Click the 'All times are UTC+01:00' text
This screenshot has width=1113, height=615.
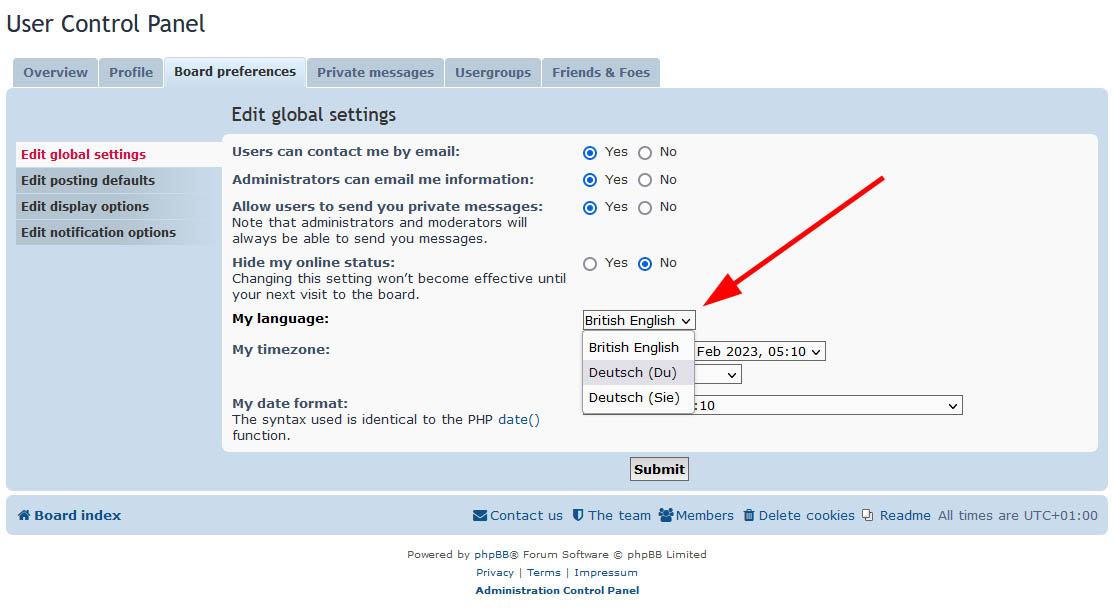pos(1018,516)
